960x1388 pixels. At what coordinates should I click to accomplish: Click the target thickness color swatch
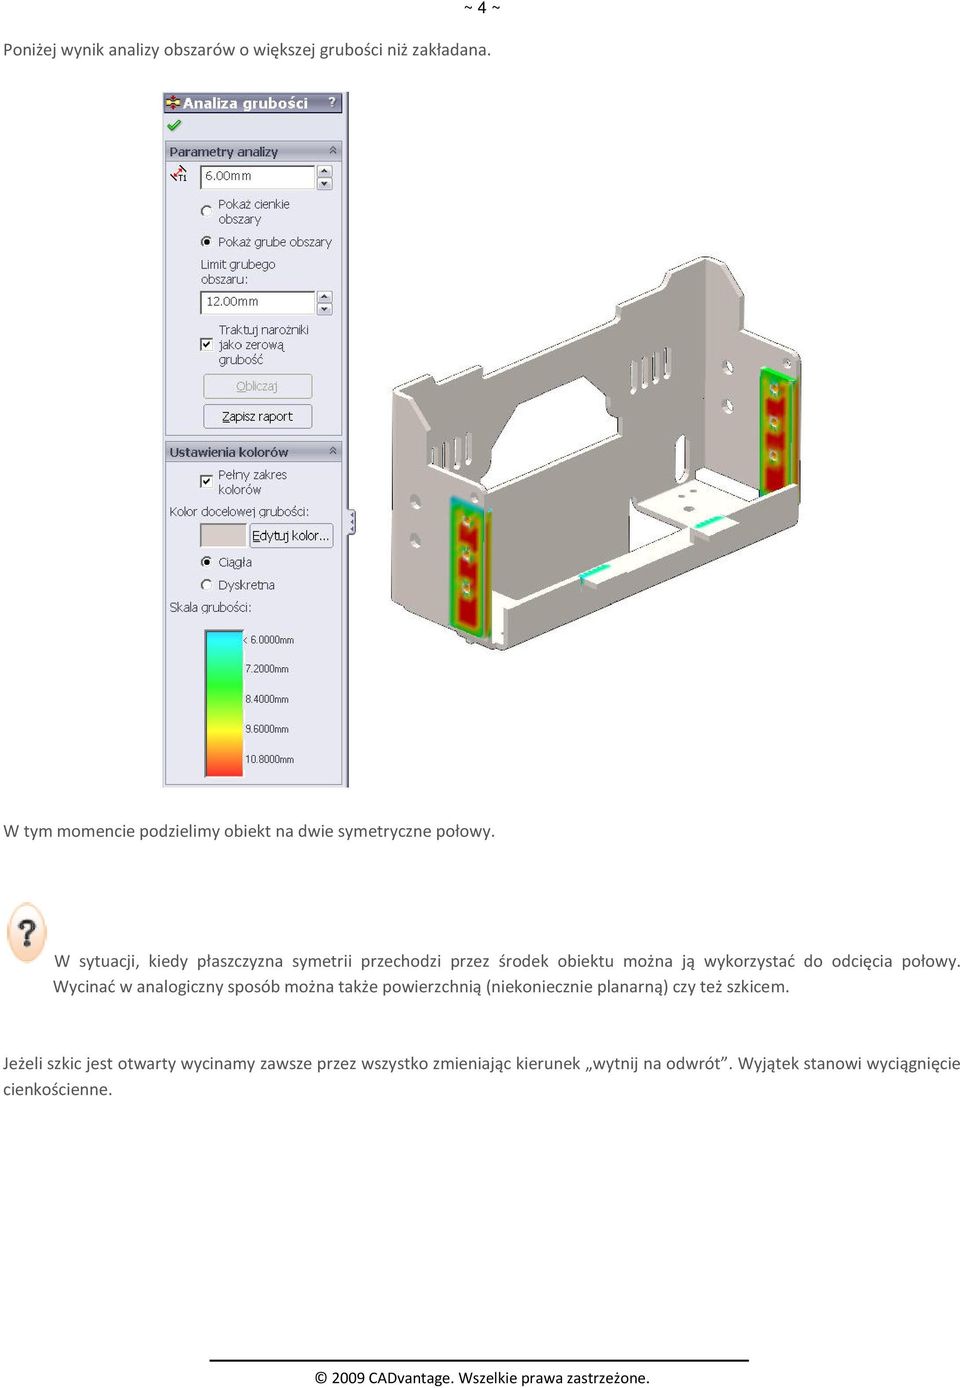223,536
